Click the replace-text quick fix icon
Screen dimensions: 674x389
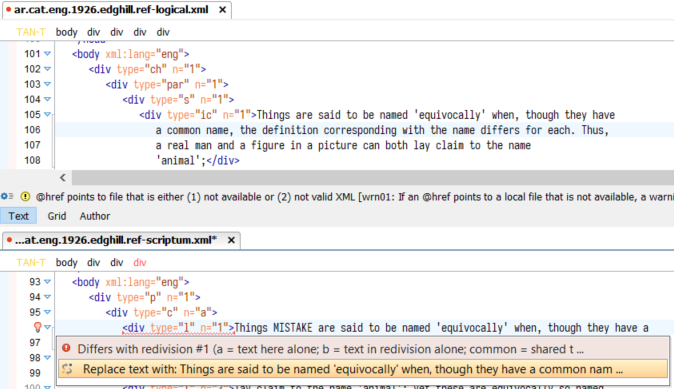(x=67, y=369)
